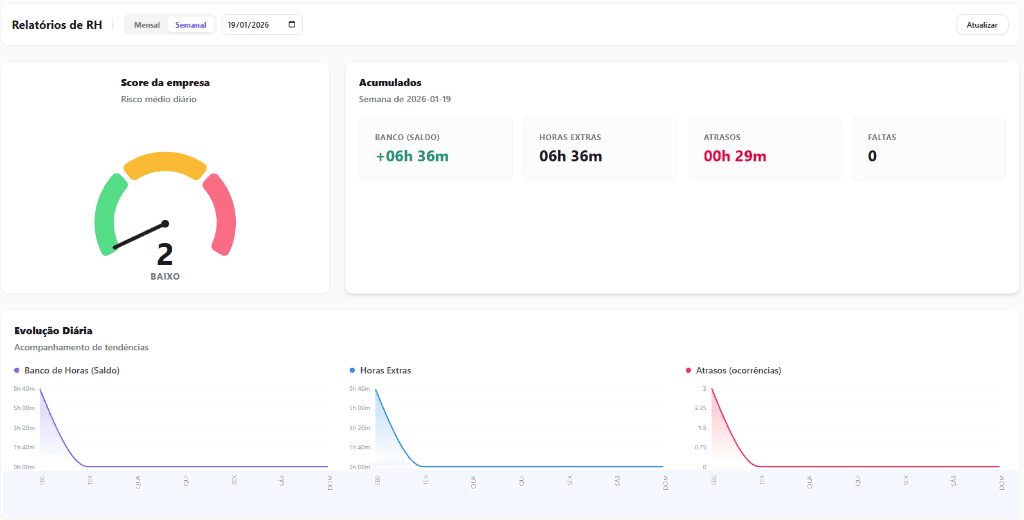Click the purple Banco de Horas legend dot
1024x520 pixels.
point(17,370)
